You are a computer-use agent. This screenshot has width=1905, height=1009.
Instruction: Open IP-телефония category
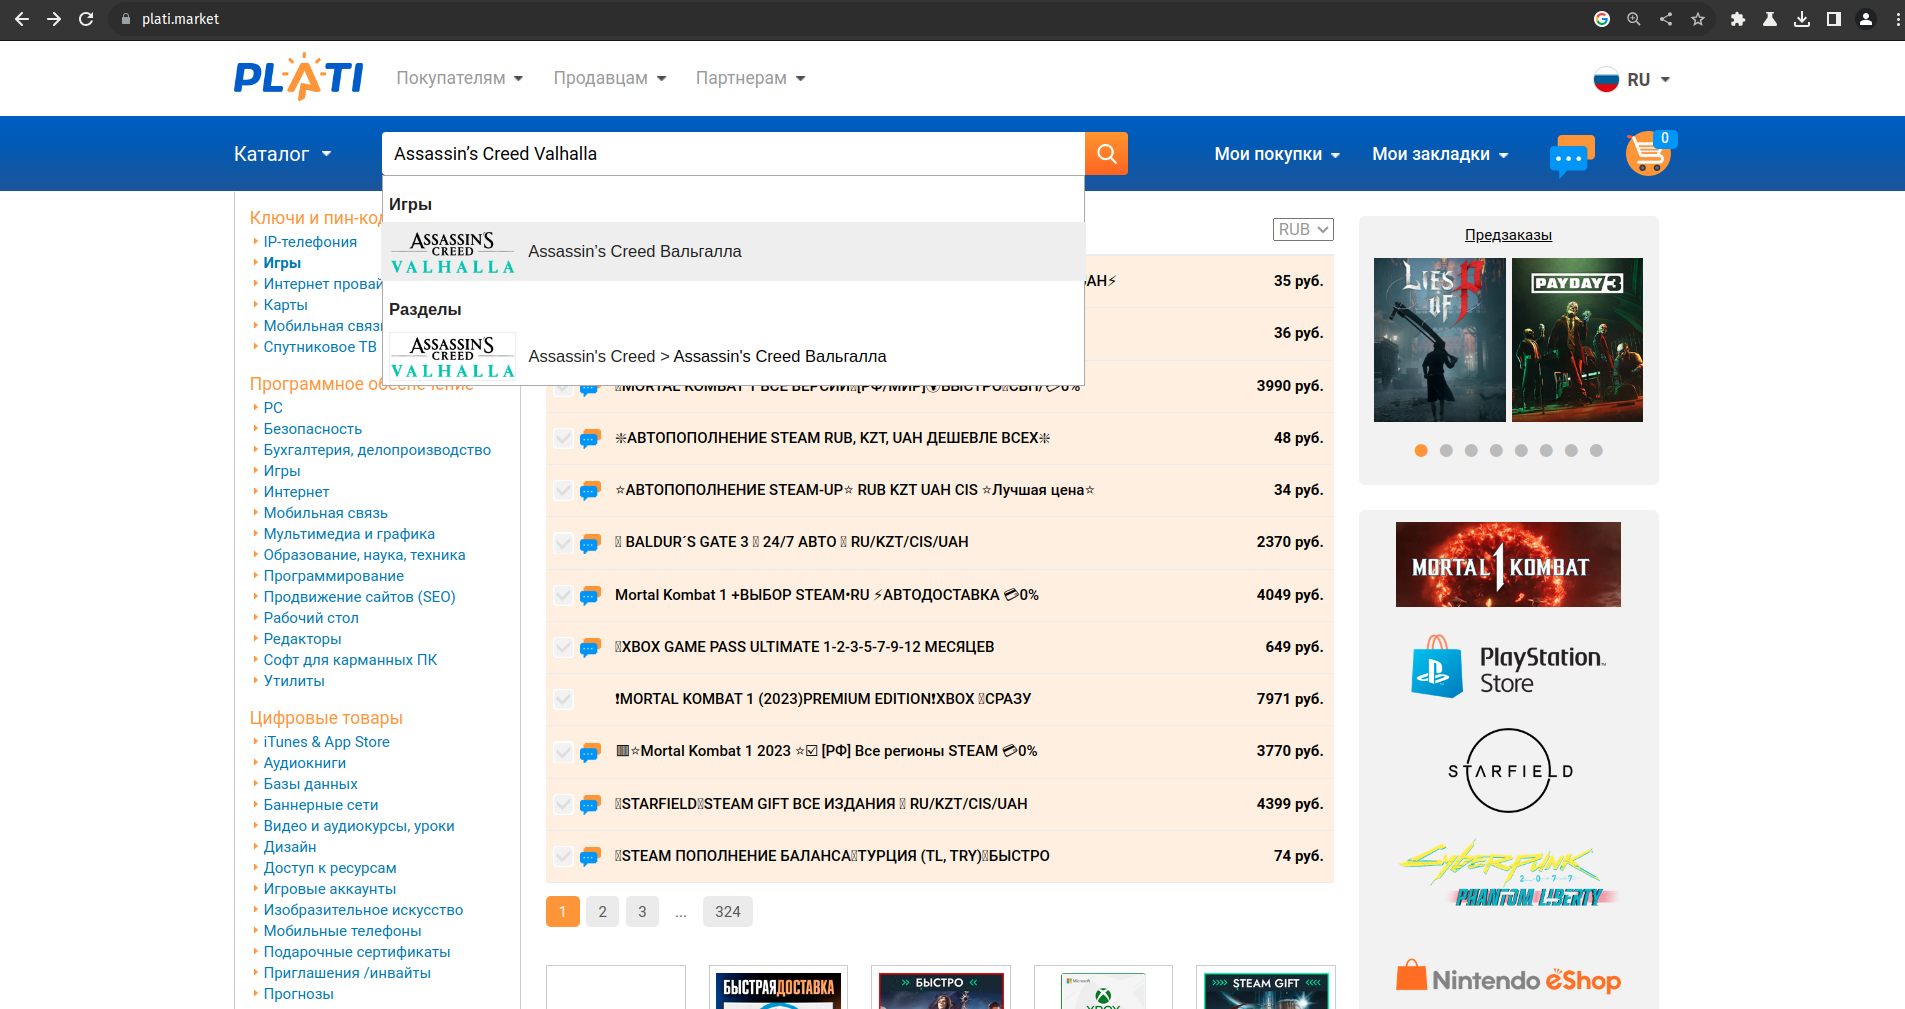click(x=310, y=242)
